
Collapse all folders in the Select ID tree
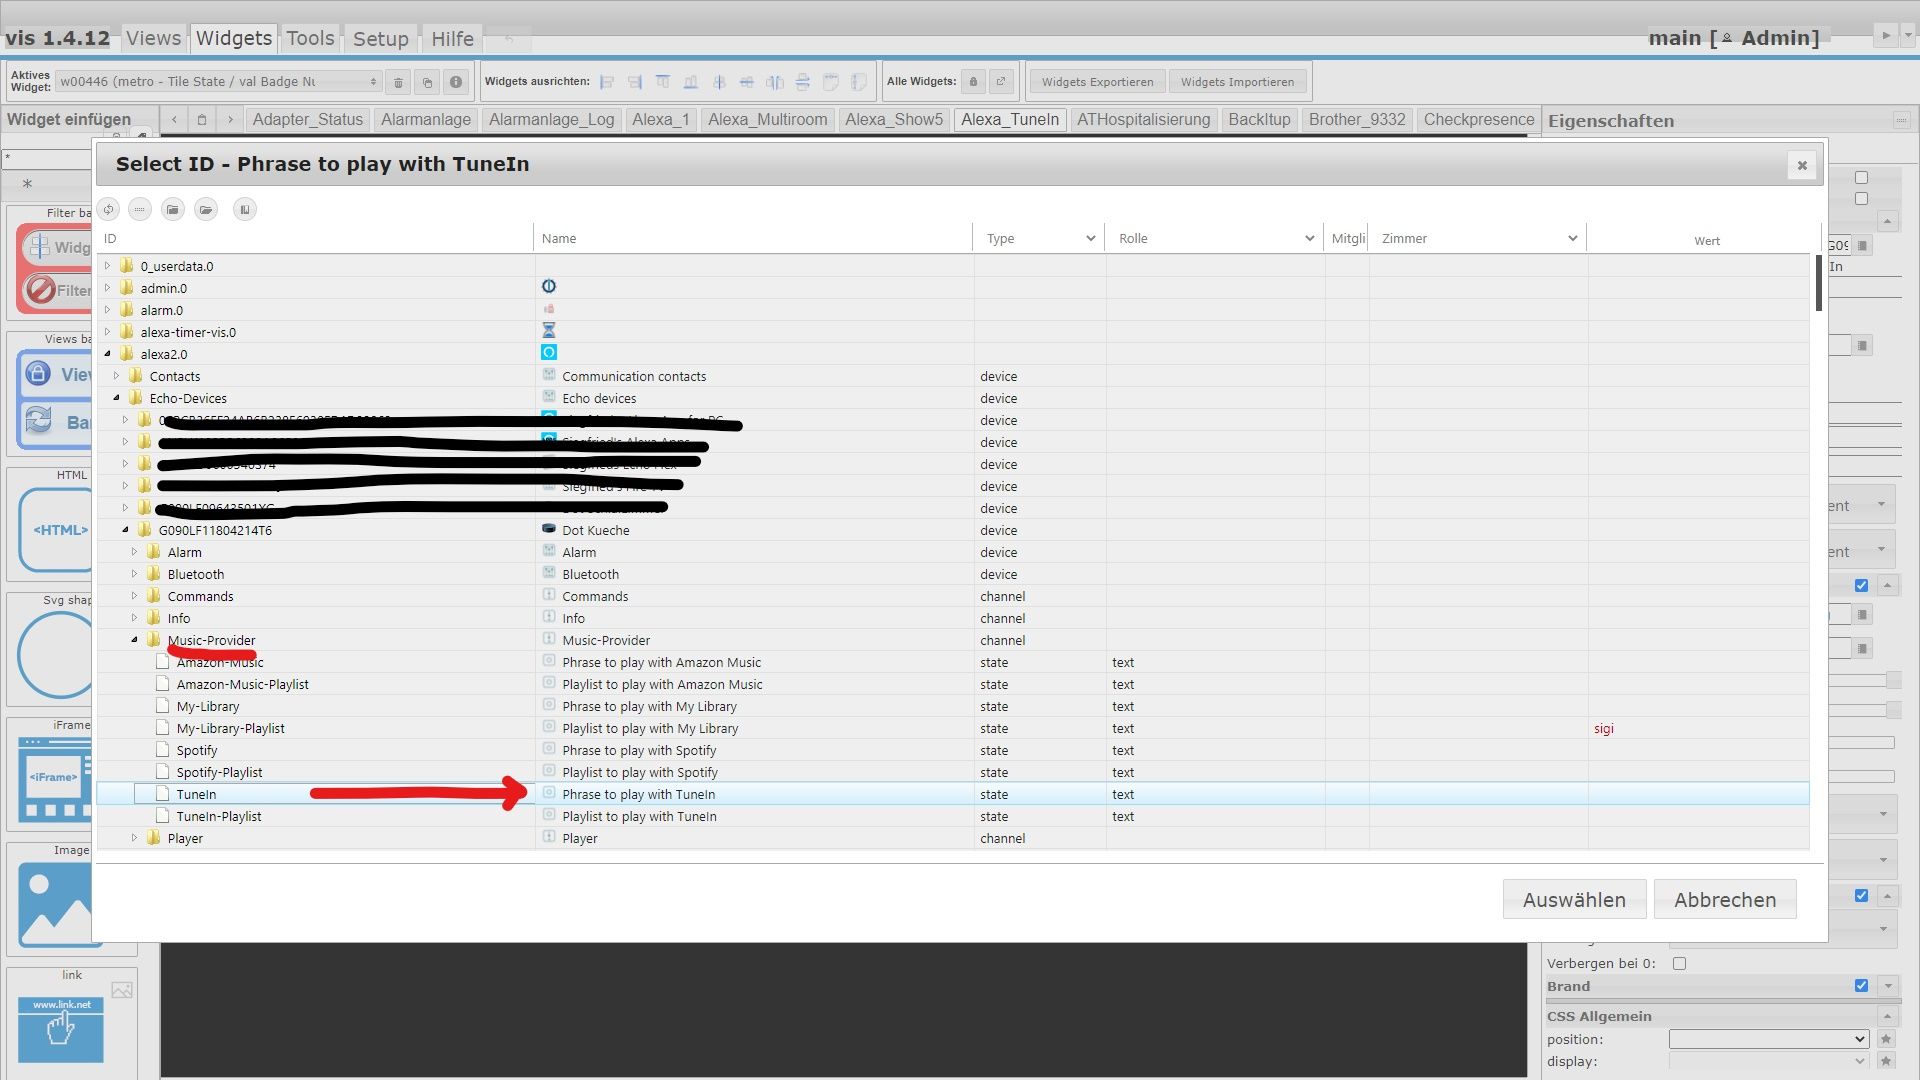click(173, 209)
